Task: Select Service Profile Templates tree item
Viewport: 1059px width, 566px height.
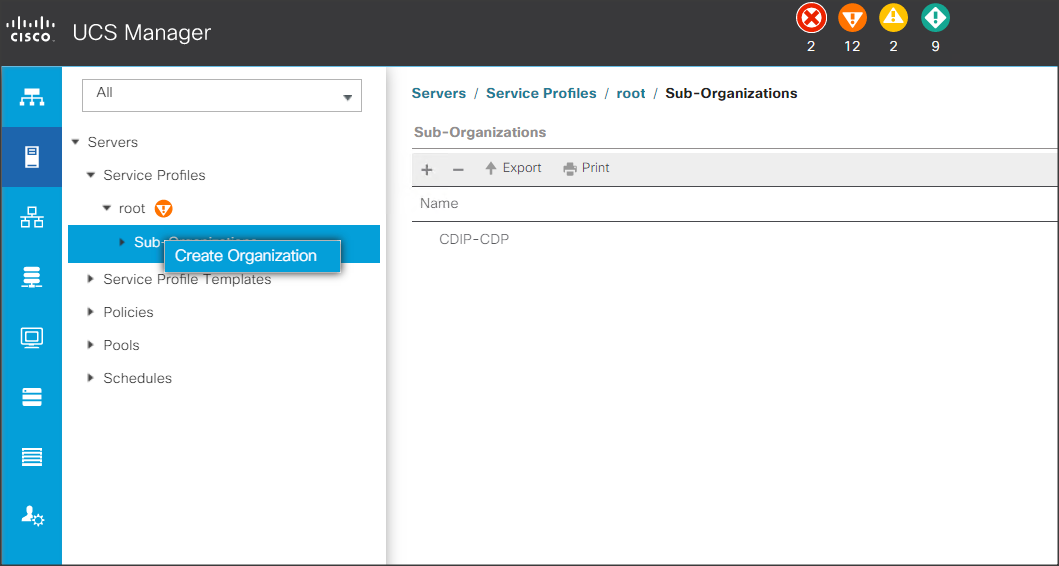Action: pyautogui.click(x=187, y=279)
